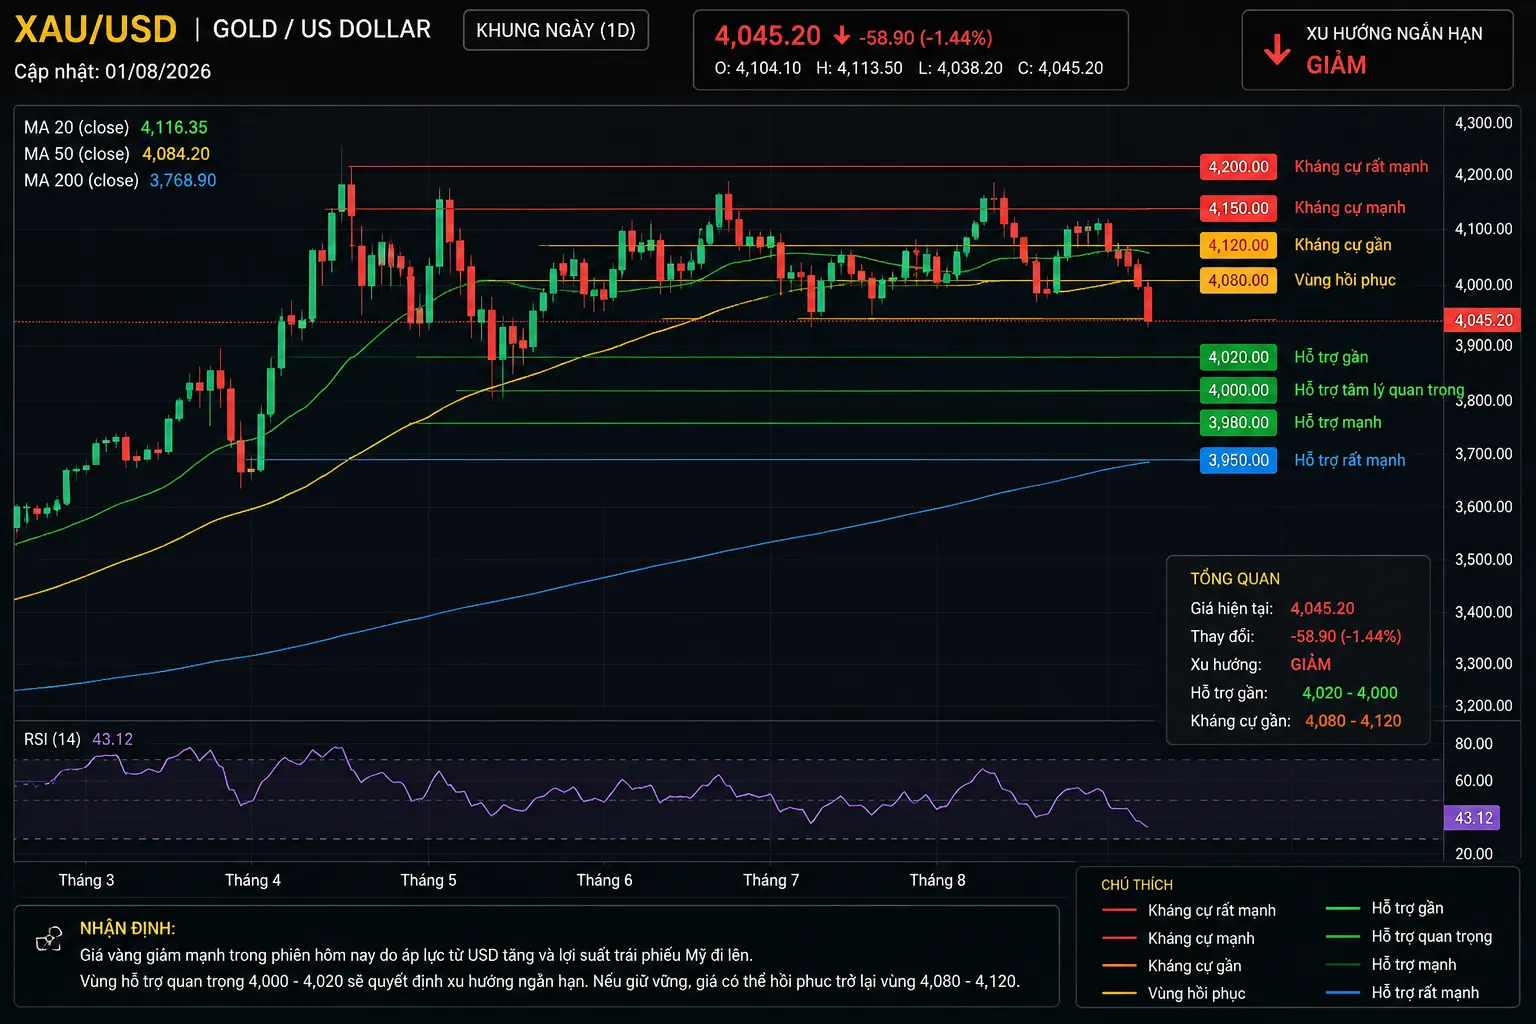Click the Tháng 8 time axis label
1536x1024 pixels.
pos(937,880)
